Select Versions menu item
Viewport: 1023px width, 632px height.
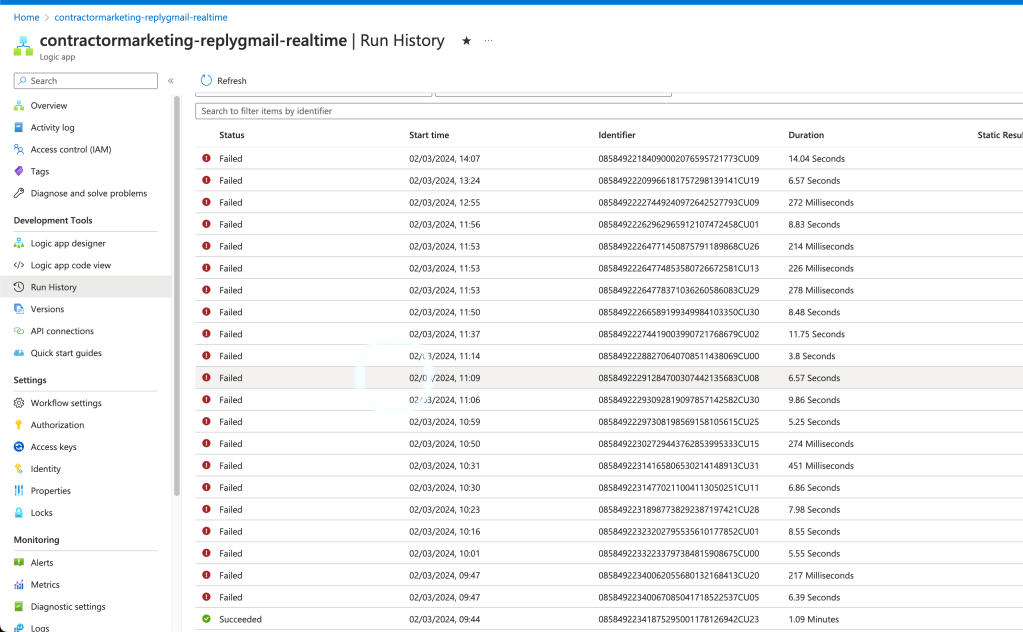[47, 309]
